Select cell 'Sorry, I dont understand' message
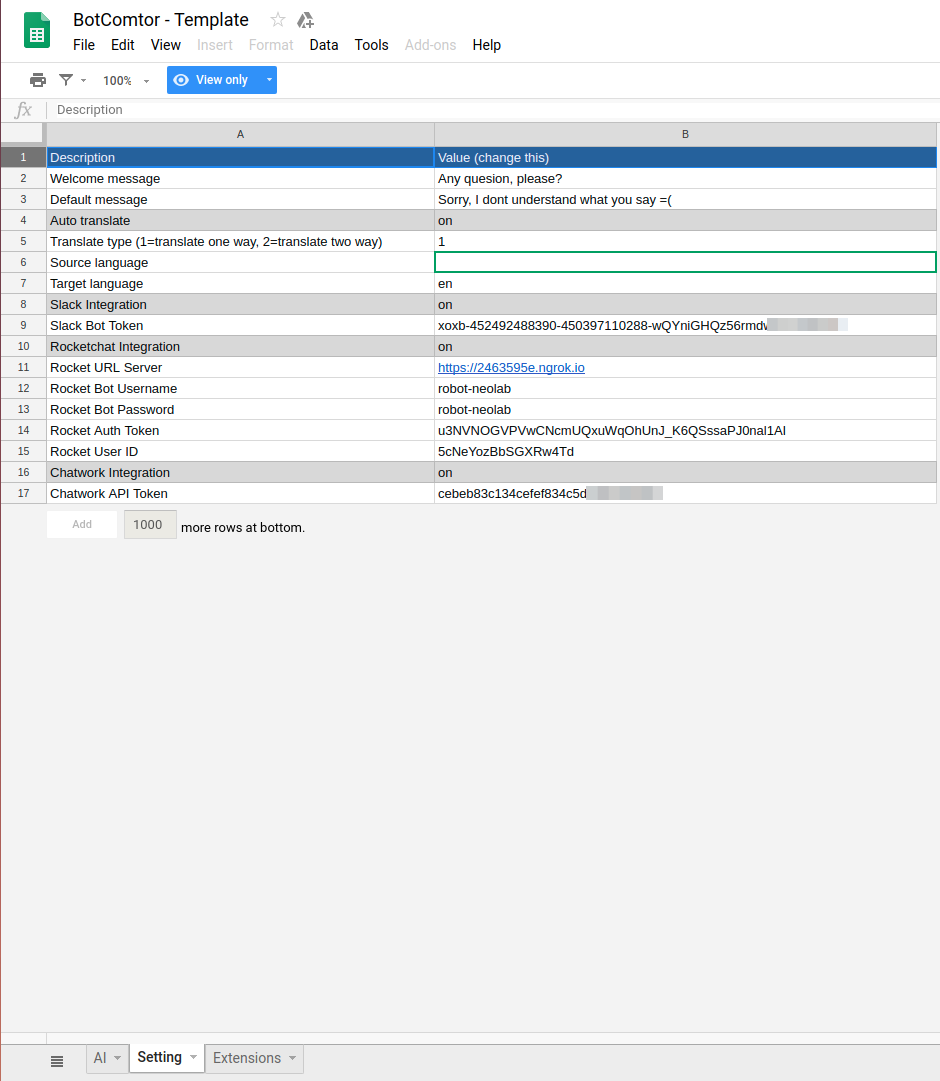Image resolution: width=940 pixels, height=1081 pixels. (x=686, y=199)
